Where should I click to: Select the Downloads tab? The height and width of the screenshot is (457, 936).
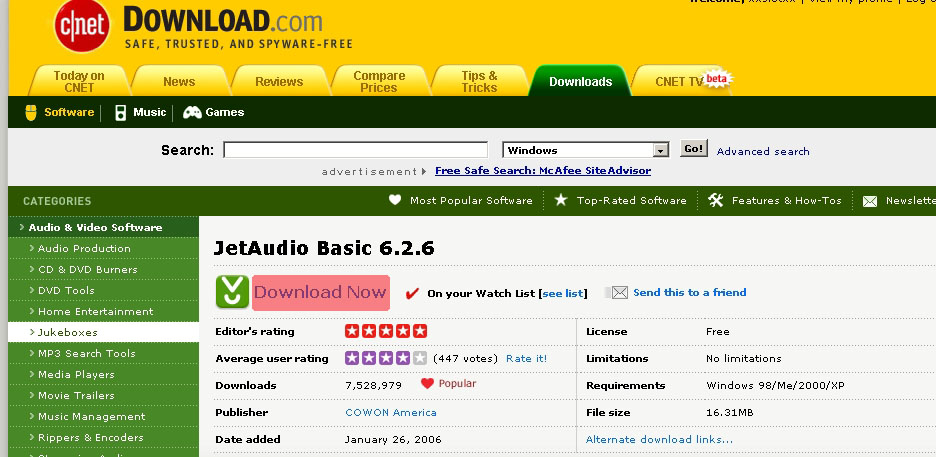[580, 82]
